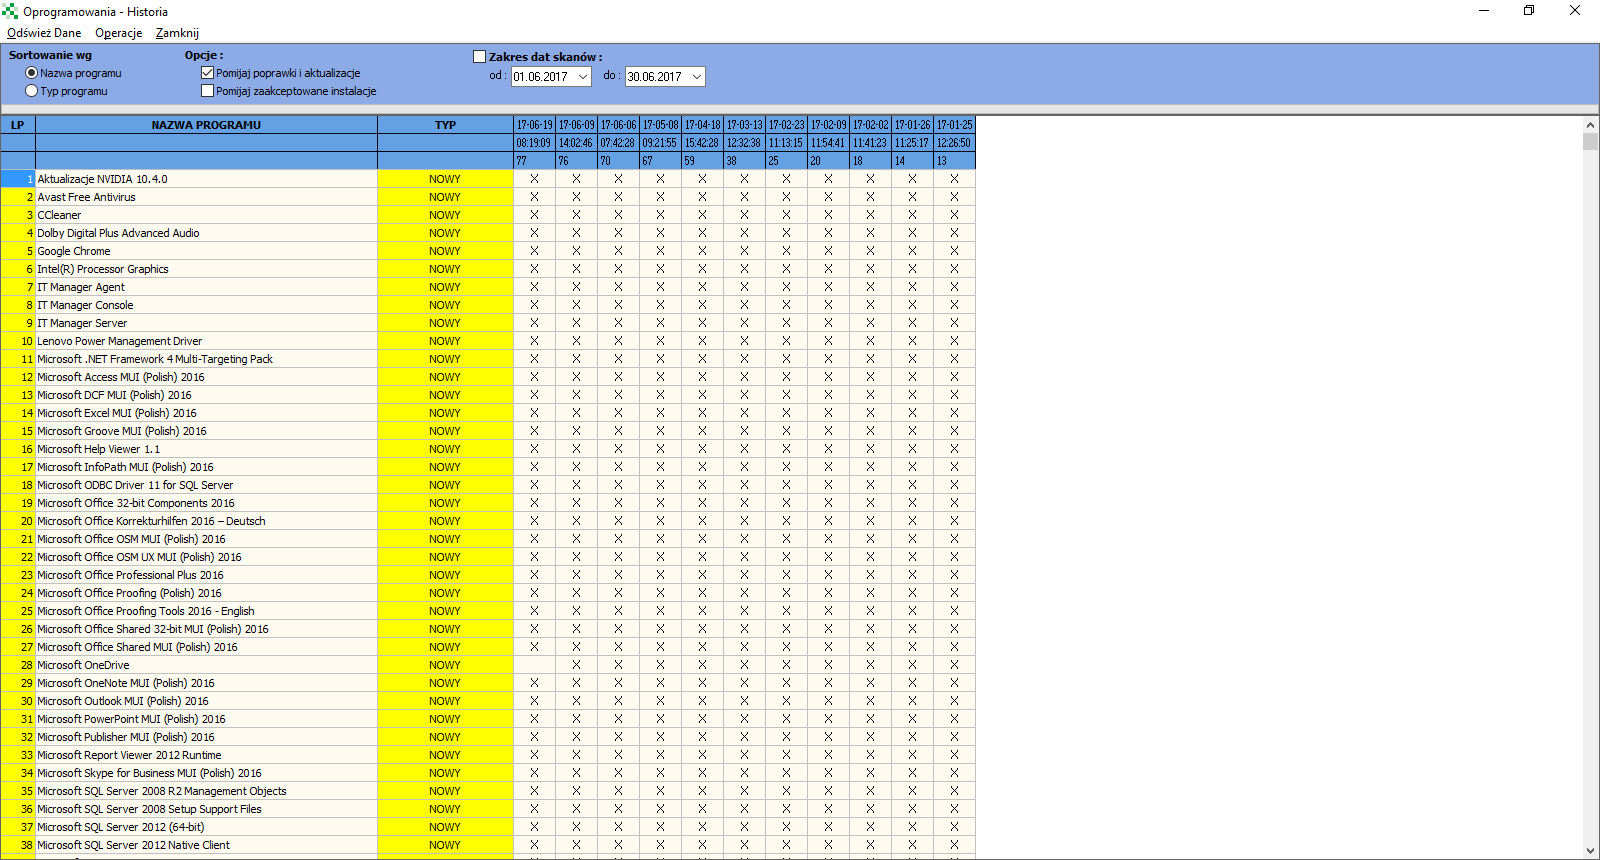Select Microsoft OneDrive row

point(206,665)
